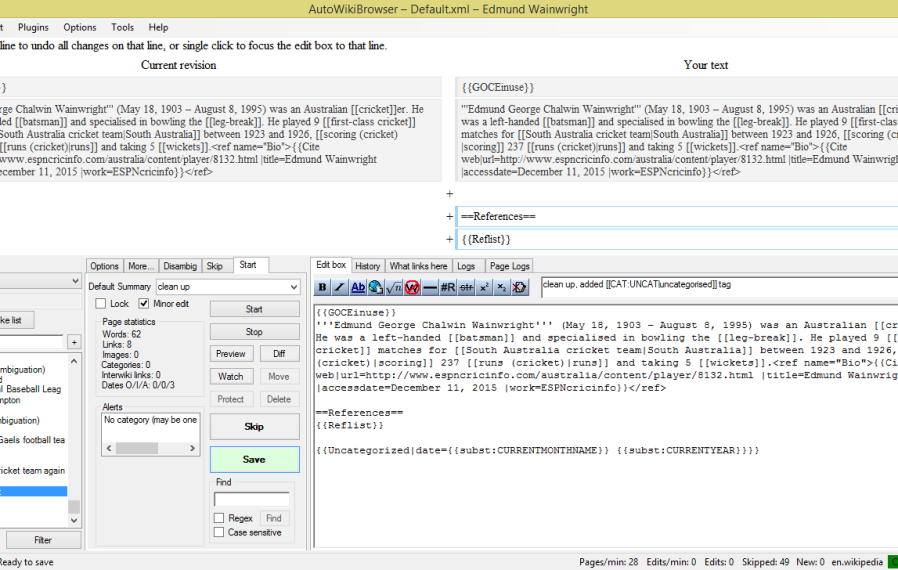Open the Plugins menu
This screenshot has width=898, height=570.
pos(33,27)
